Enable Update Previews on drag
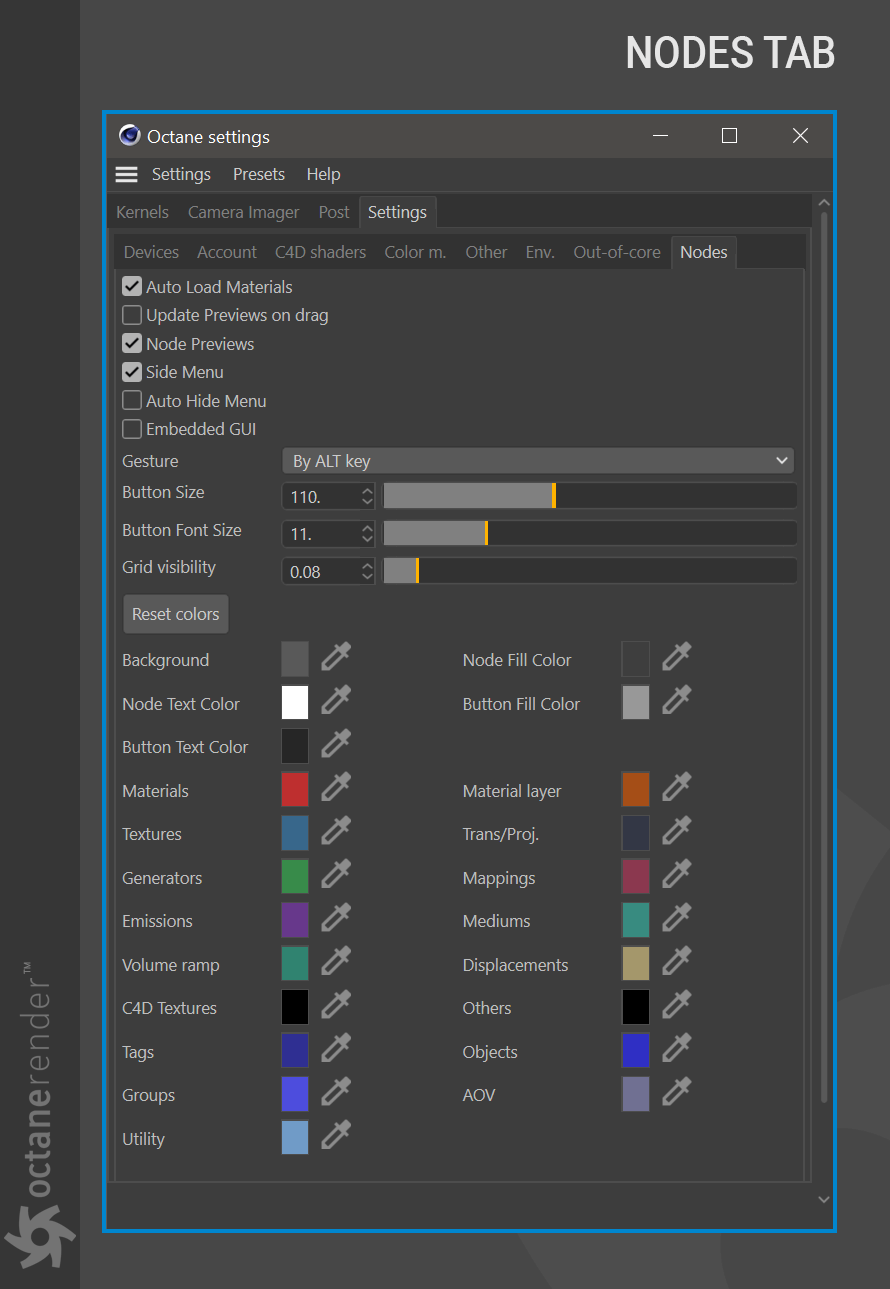The image size is (890, 1289). pyautogui.click(x=132, y=315)
